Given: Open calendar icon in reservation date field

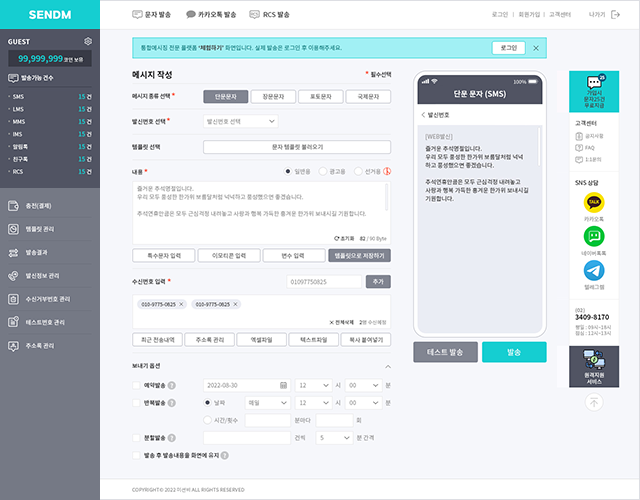Looking at the screenshot, I should [283, 385].
